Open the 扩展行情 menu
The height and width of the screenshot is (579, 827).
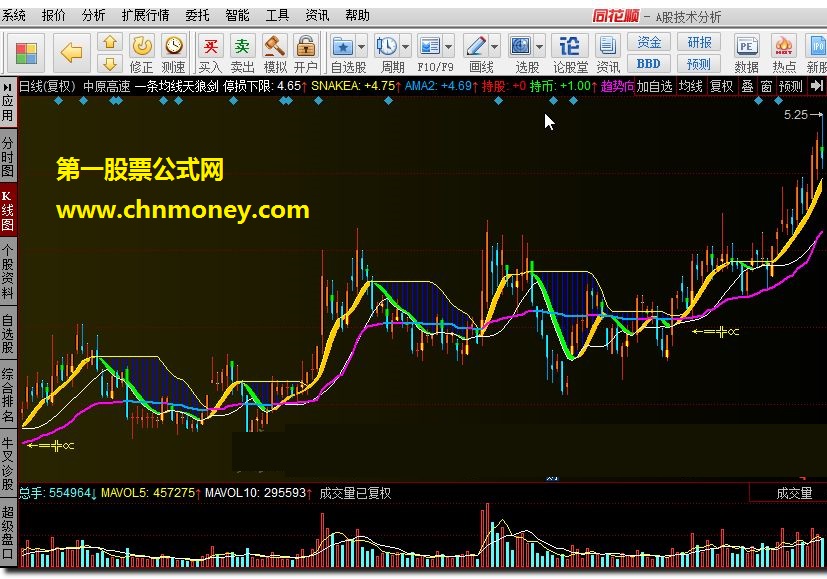coord(145,15)
